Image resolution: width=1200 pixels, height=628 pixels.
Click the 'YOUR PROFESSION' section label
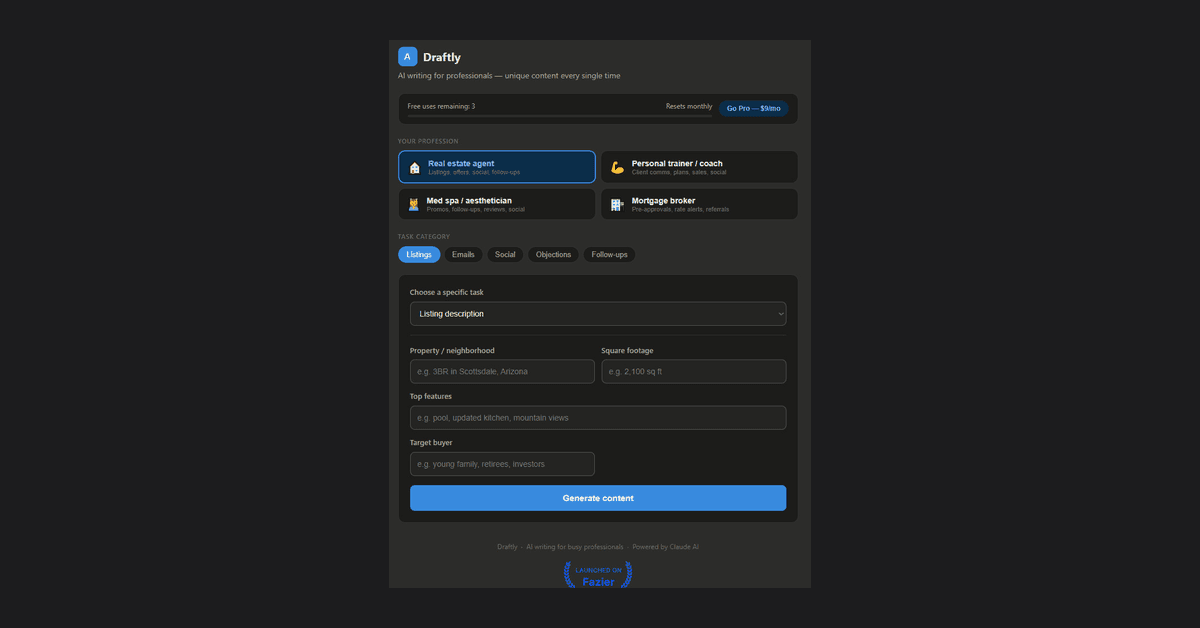point(428,141)
